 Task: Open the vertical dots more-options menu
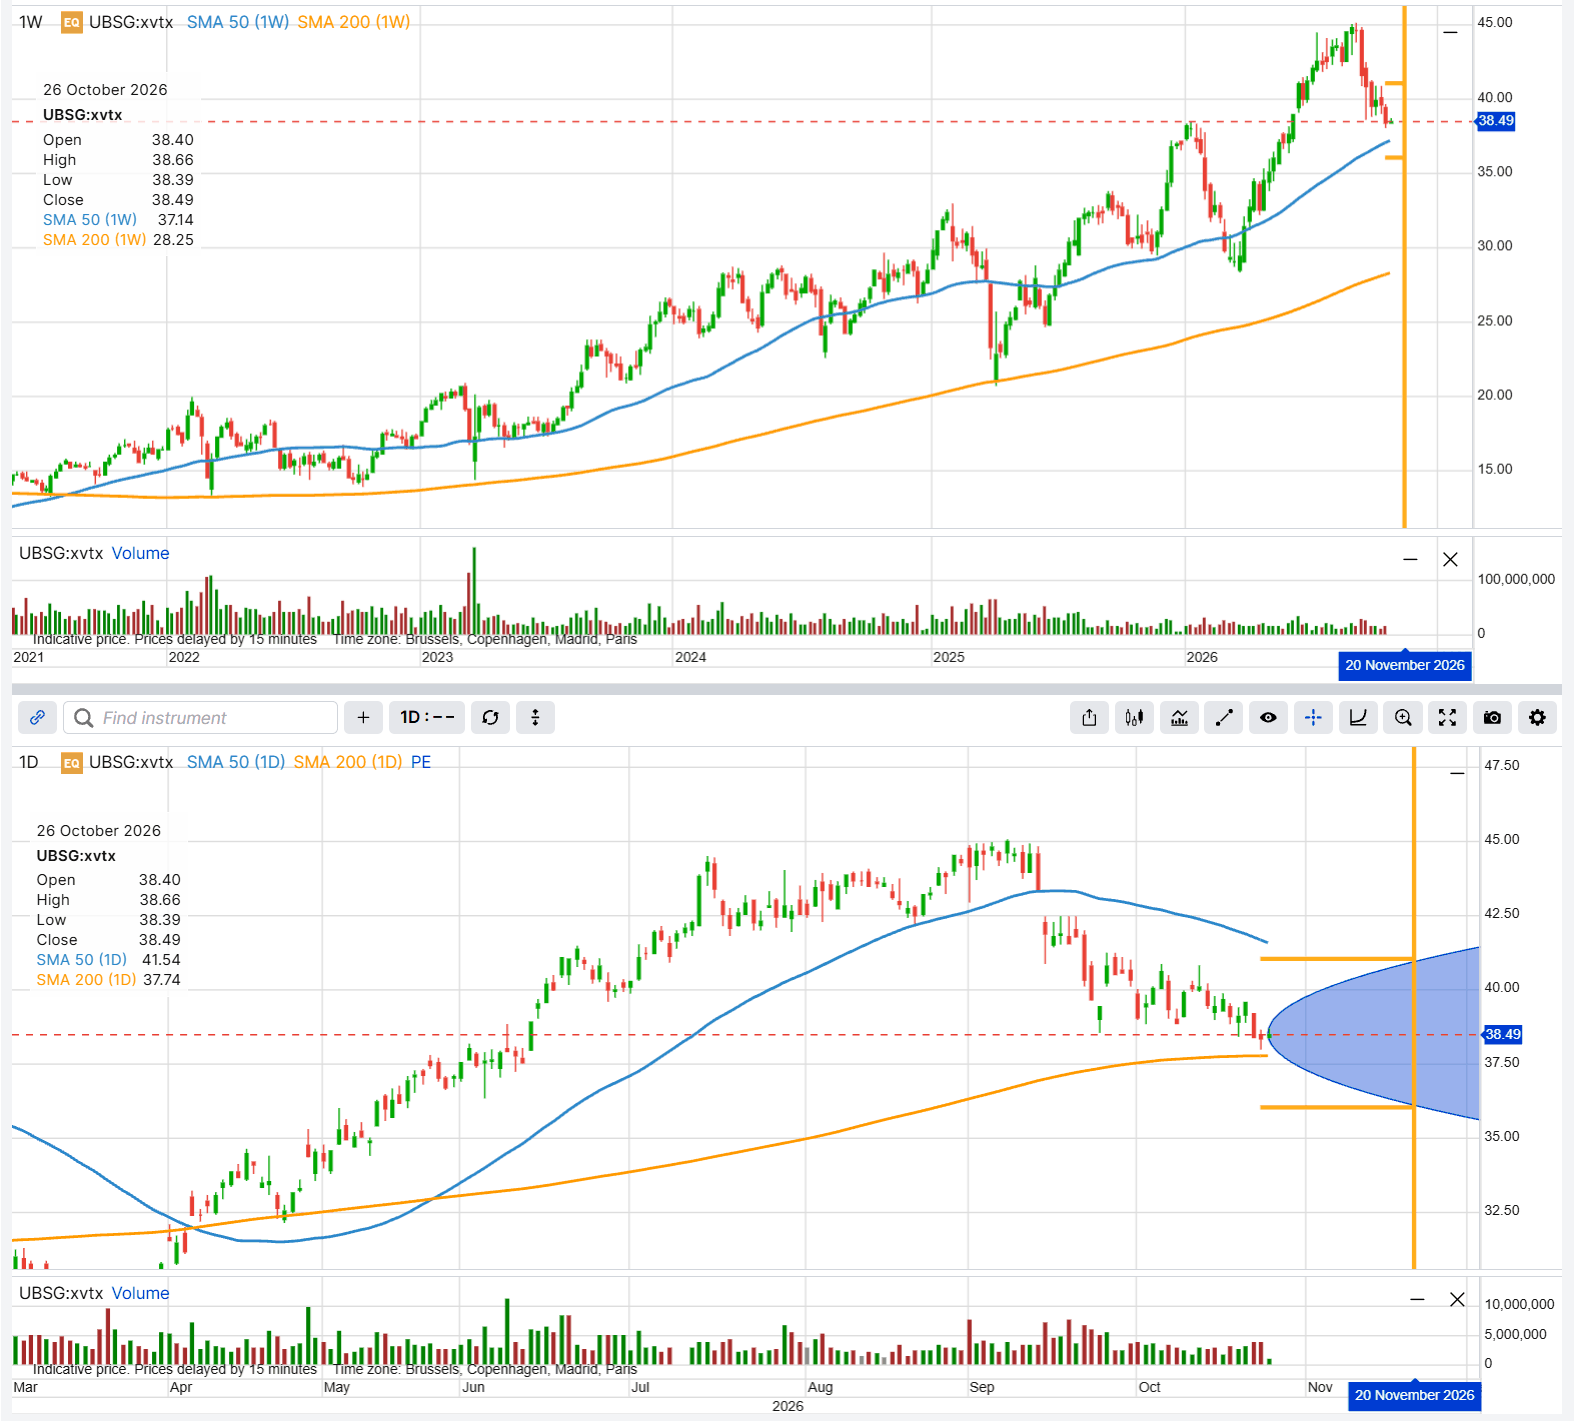pyautogui.click(x=535, y=718)
